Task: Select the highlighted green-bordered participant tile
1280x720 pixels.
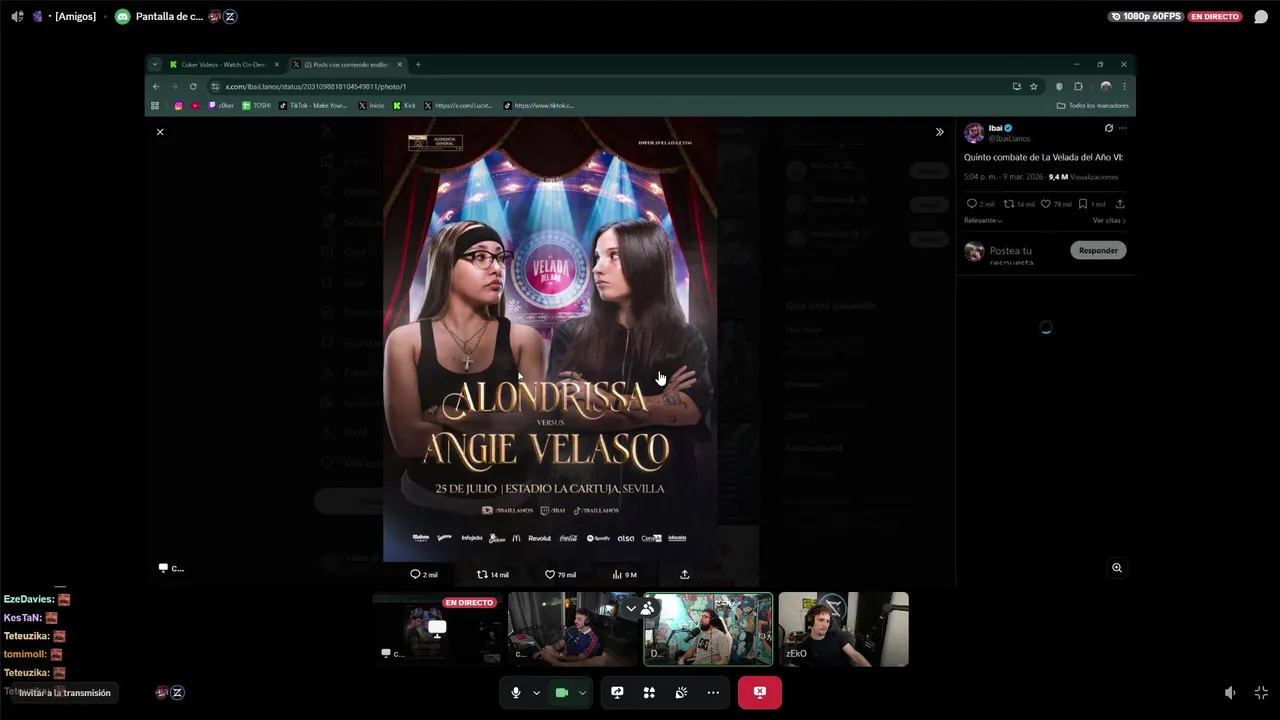Action: (708, 629)
